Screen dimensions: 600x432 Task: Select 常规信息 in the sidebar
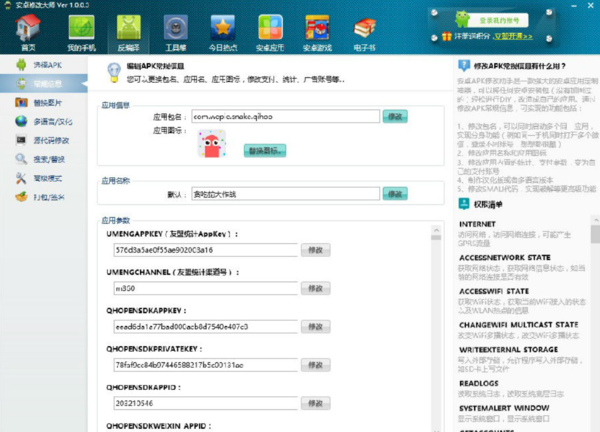tap(44, 83)
